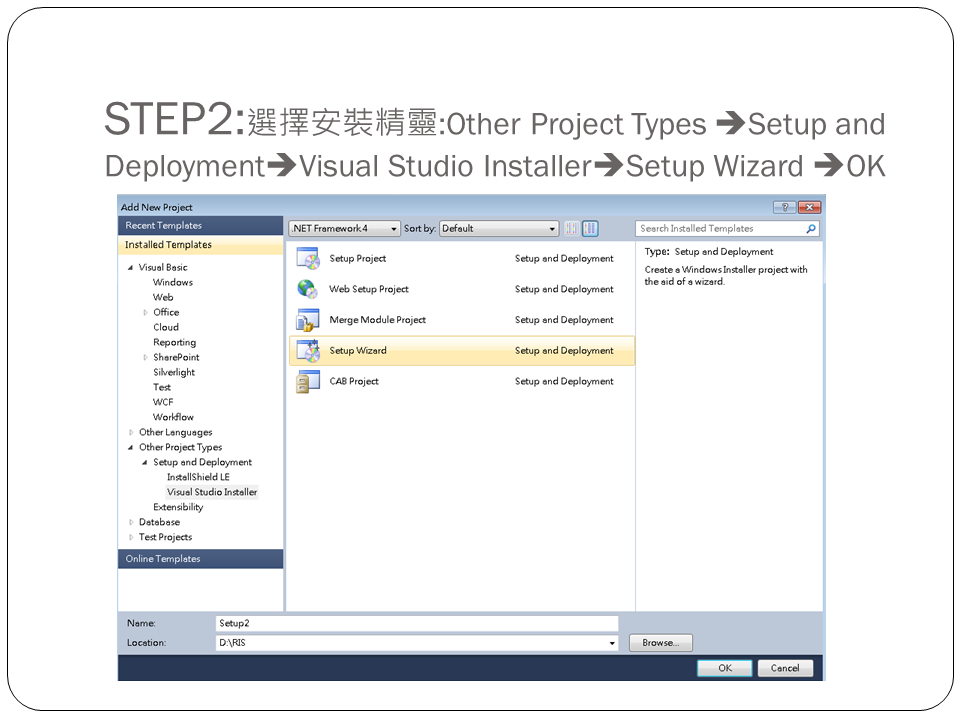
Task: Open the Recent Templates section
Action: [x=200, y=225]
